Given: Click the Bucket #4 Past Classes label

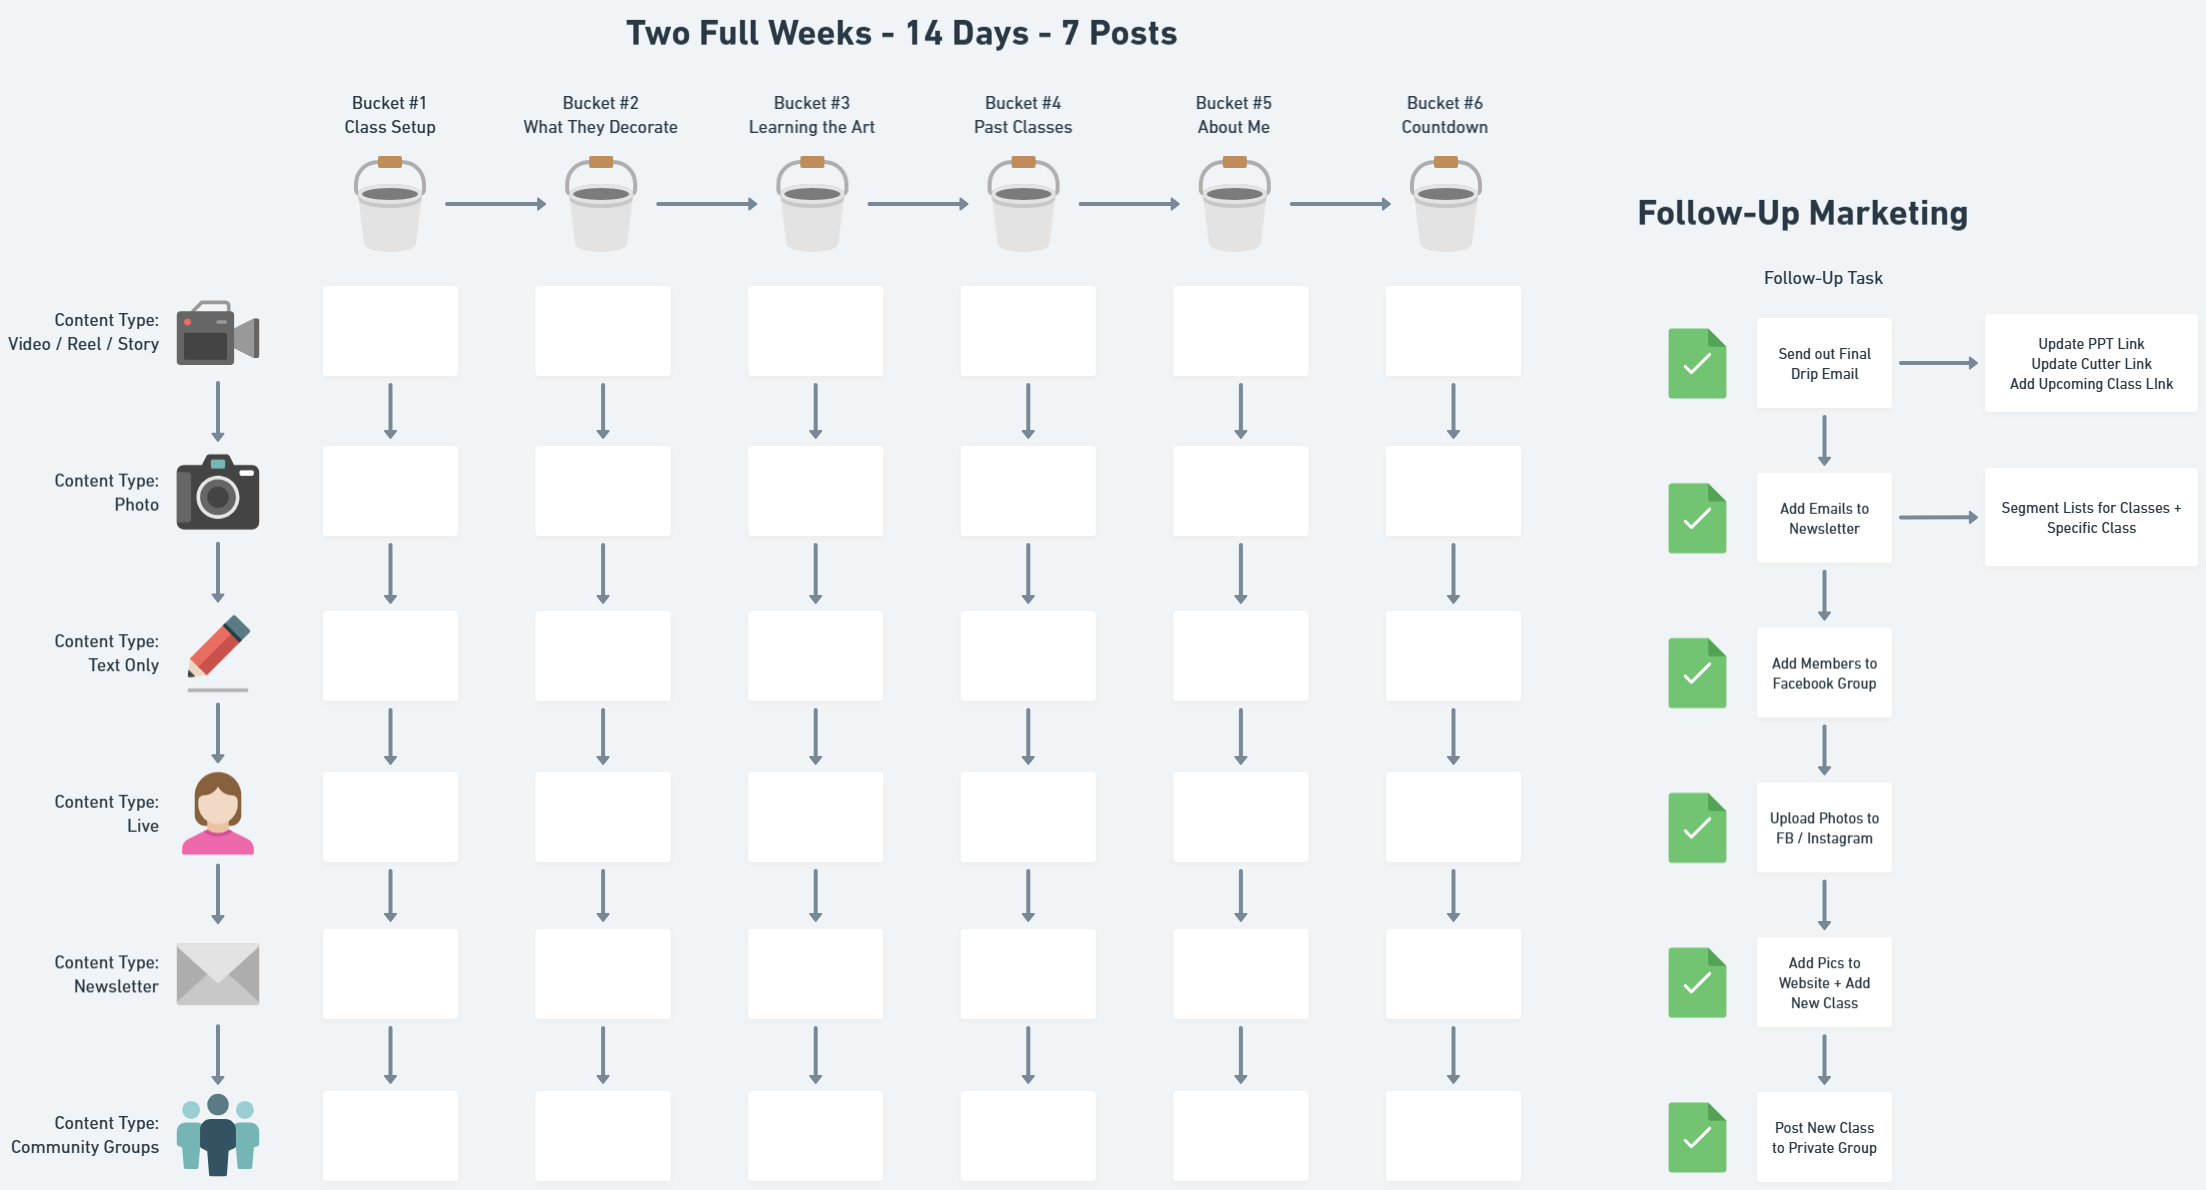Looking at the screenshot, I should pyautogui.click(x=1023, y=115).
